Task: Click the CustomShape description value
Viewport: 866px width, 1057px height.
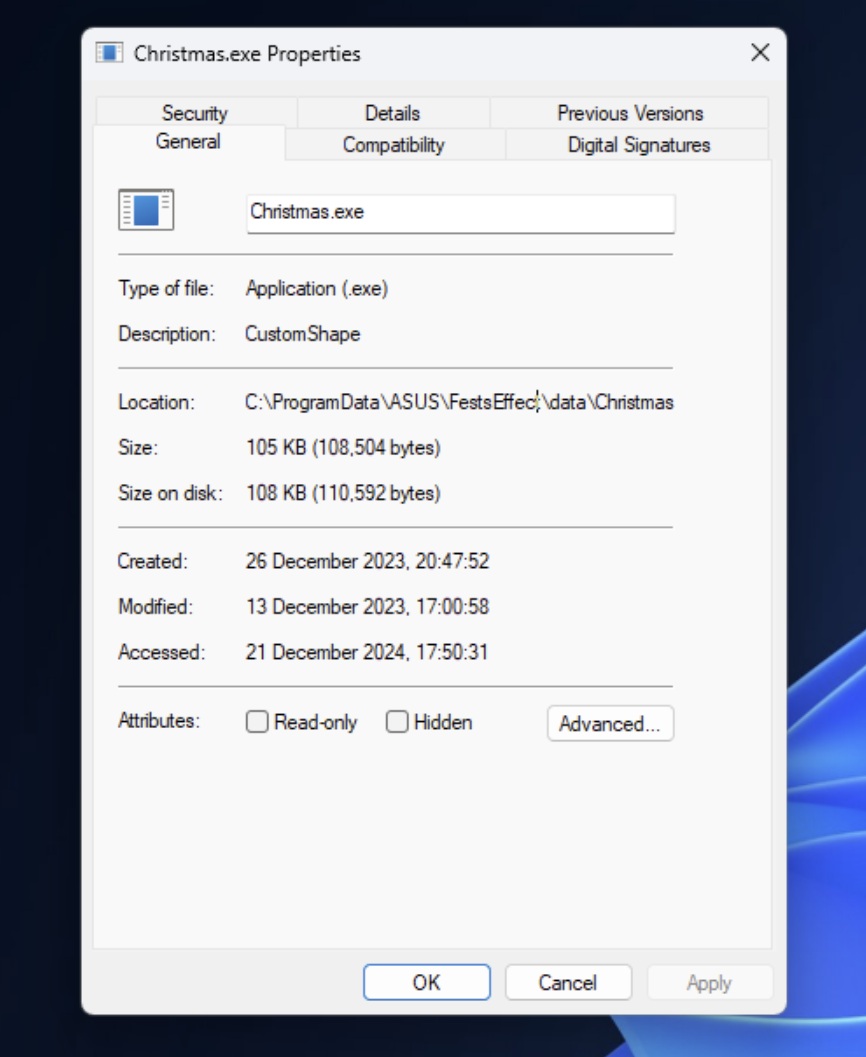Action: (303, 334)
